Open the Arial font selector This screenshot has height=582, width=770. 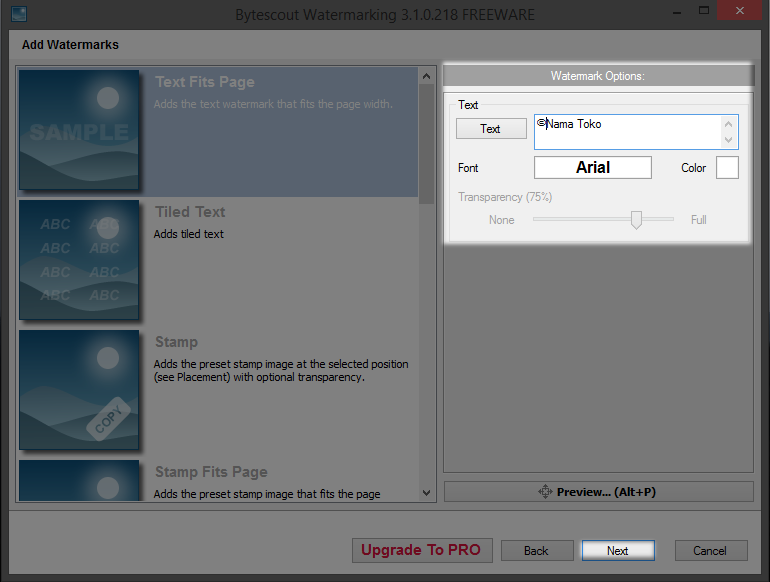[592, 168]
